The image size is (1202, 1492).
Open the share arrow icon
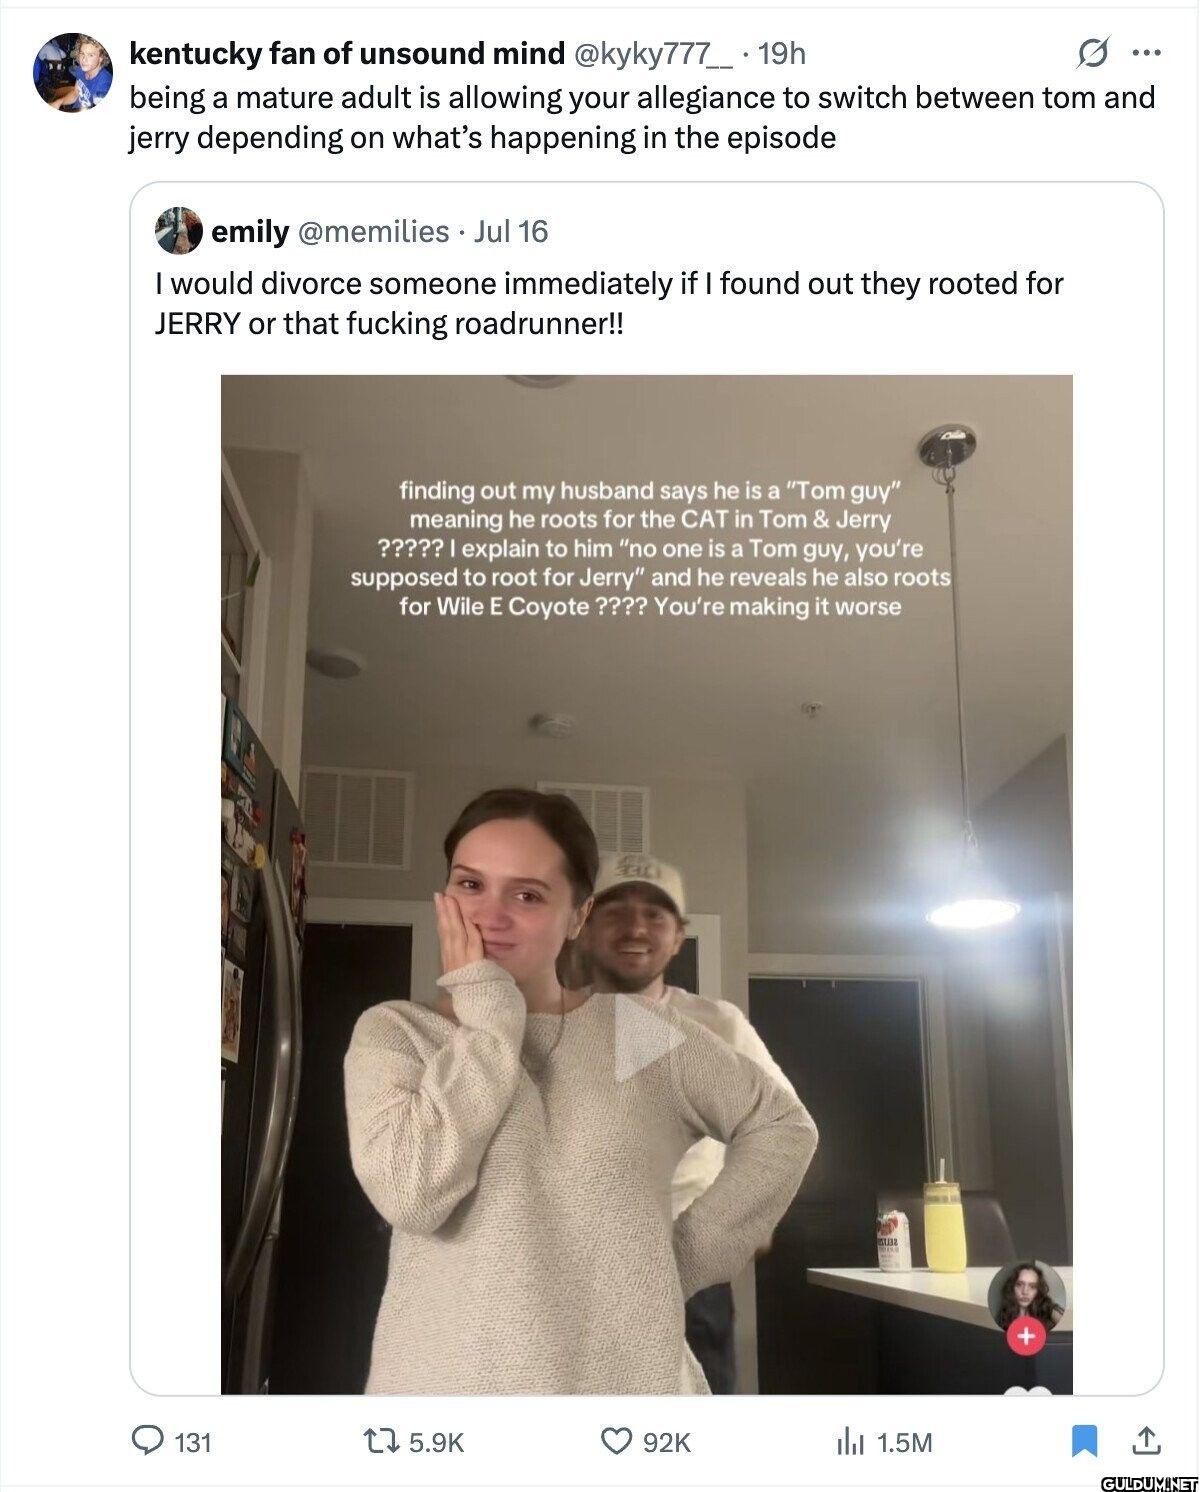coord(1146,1440)
